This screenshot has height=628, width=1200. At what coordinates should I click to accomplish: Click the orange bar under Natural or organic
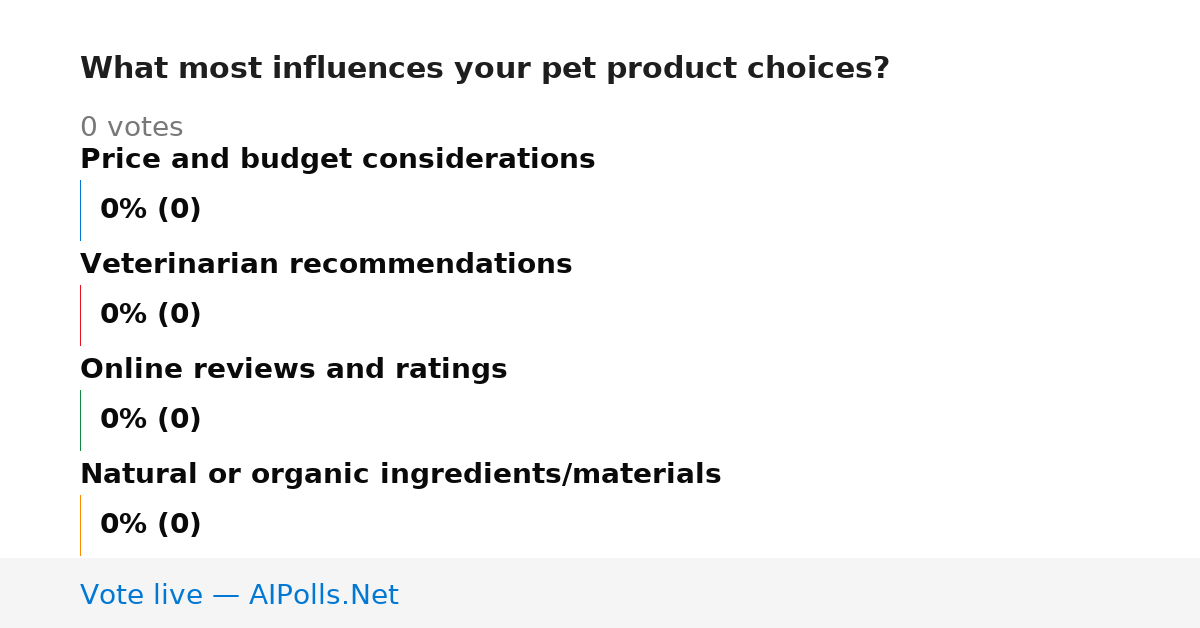80,525
